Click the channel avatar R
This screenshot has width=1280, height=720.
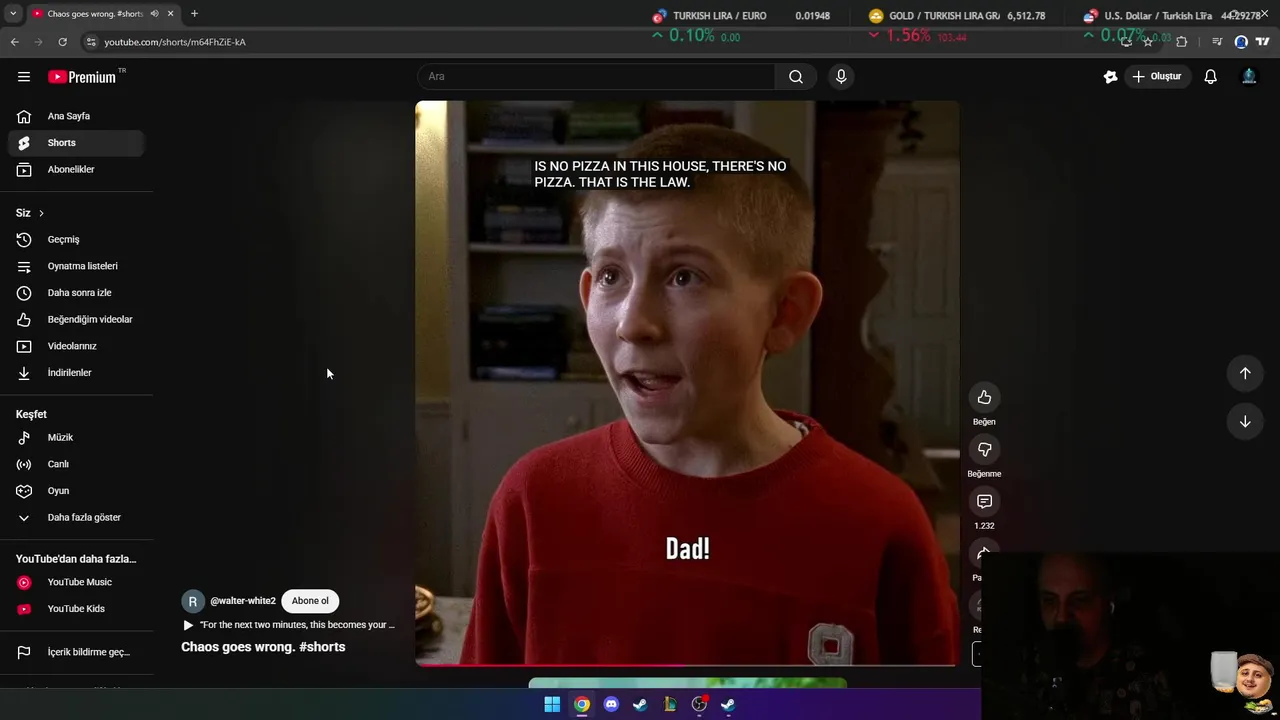pos(193,602)
